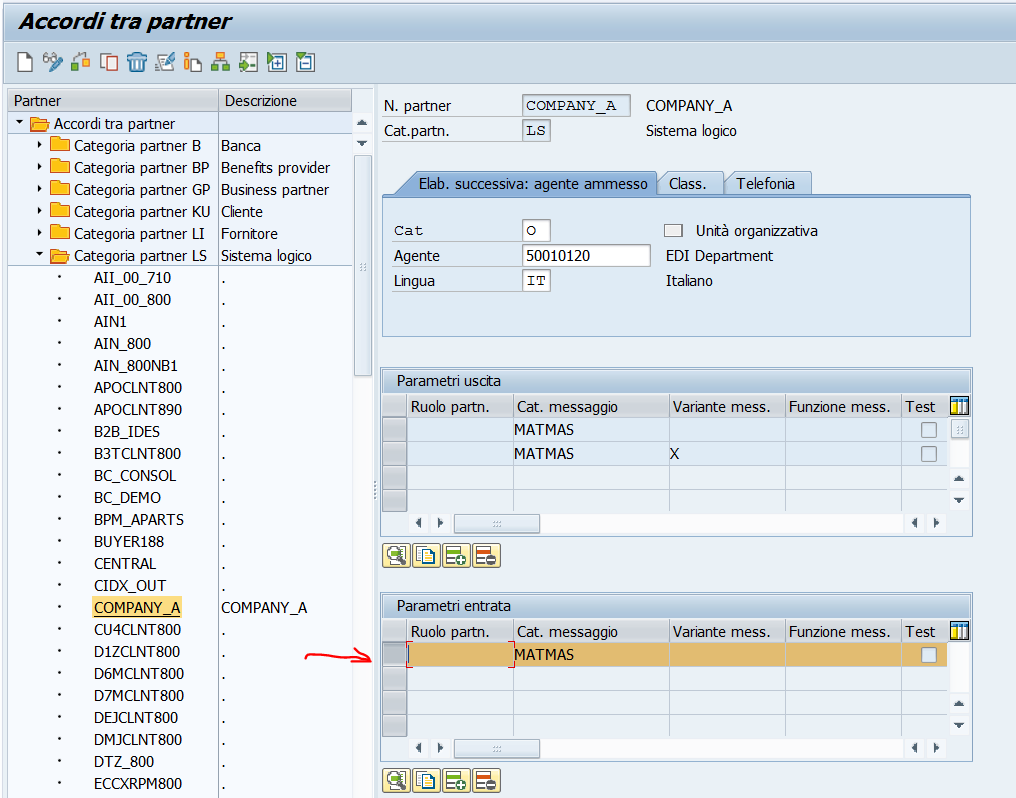Select AIN_800NB1 partner in the tree
The height and width of the screenshot is (798, 1016).
135,365
